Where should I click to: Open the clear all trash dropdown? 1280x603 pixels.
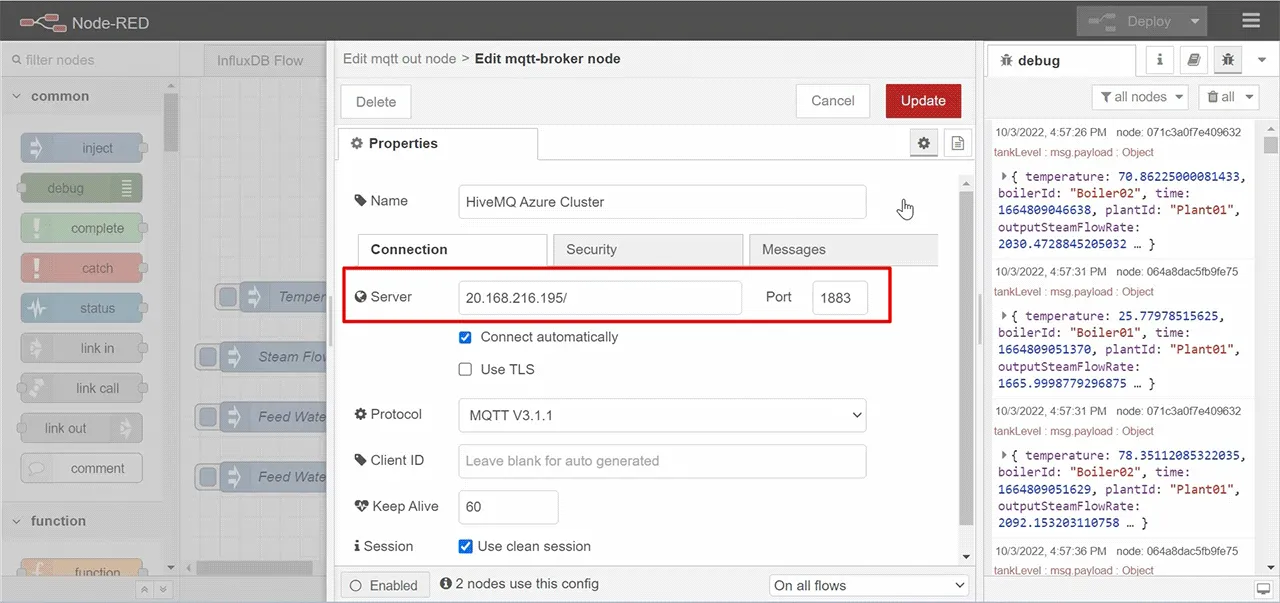click(x=1227, y=97)
